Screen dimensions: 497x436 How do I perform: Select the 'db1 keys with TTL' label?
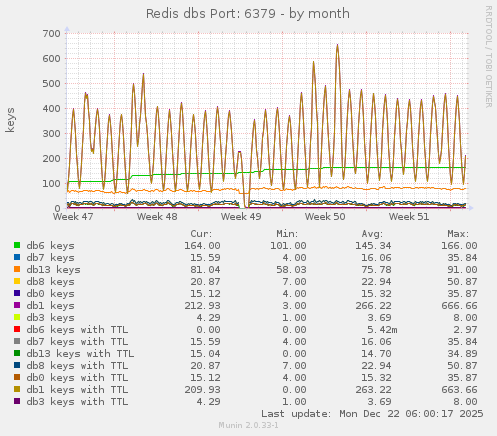click(77, 390)
